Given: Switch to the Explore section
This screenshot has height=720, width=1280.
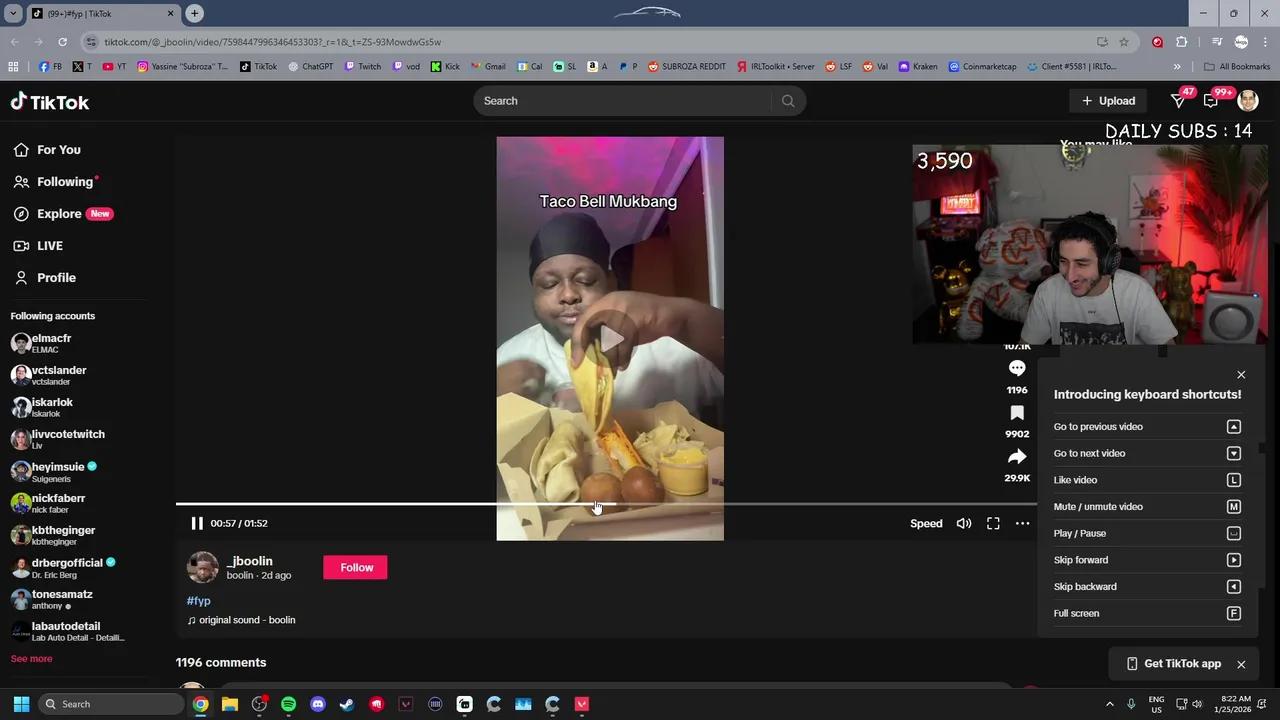Looking at the screenshot, I should click(x=61, y=213).
